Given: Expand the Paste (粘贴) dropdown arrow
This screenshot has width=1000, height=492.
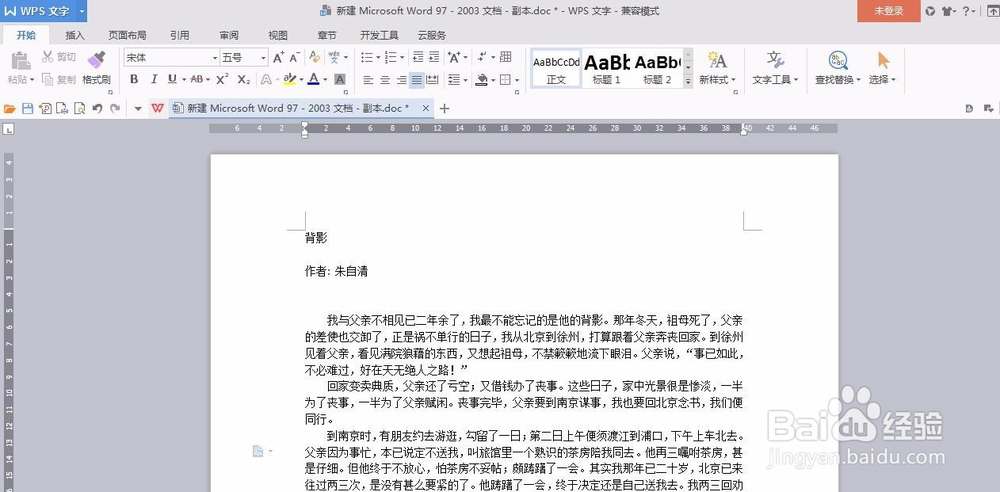Looking at the screenshot, I should click(x=31, y=80).
